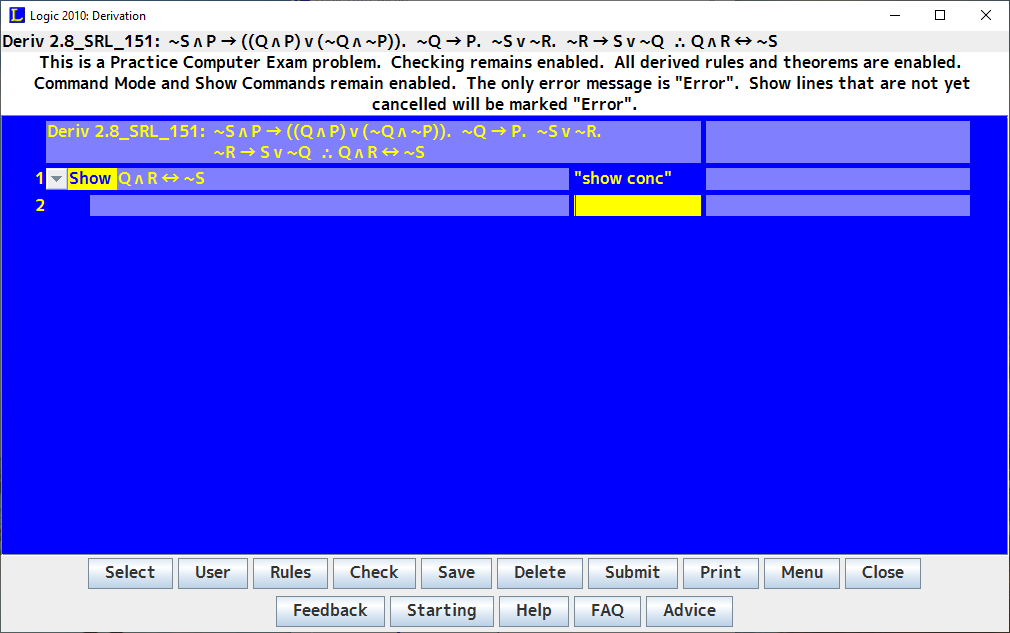This screenshot has width=1010, height=633.
Task: Click the Starting button
Action: [x=442, y=610]
